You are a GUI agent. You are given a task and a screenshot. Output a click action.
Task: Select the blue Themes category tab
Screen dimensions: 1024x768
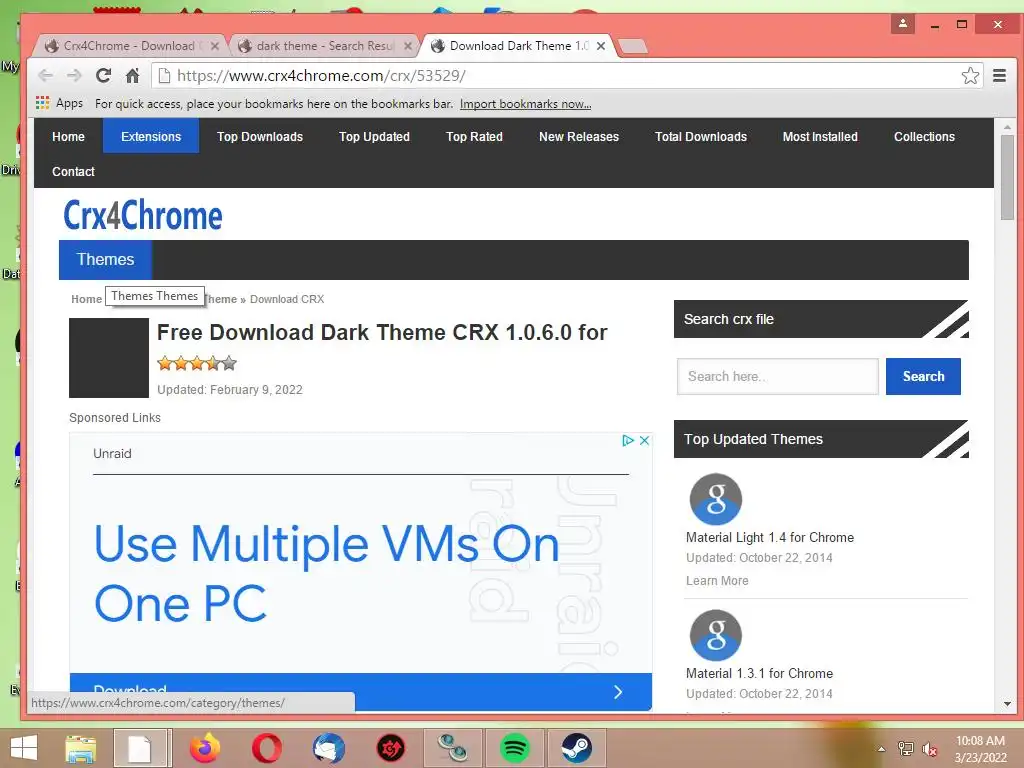coord(105,260)
